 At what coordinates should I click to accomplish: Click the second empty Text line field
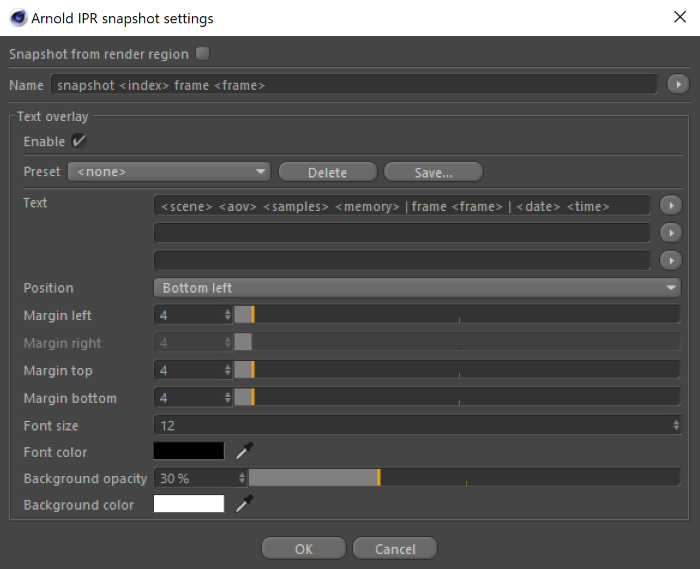402,233
